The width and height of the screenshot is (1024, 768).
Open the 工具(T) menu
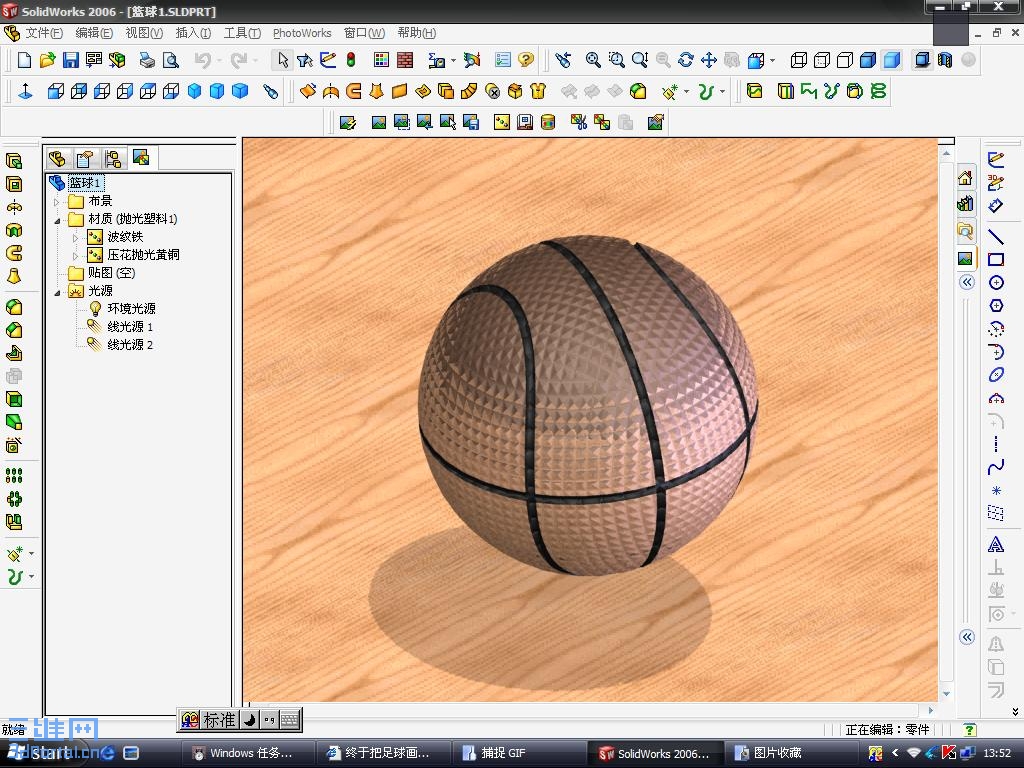pyautogui.click(x=241, y=33)
